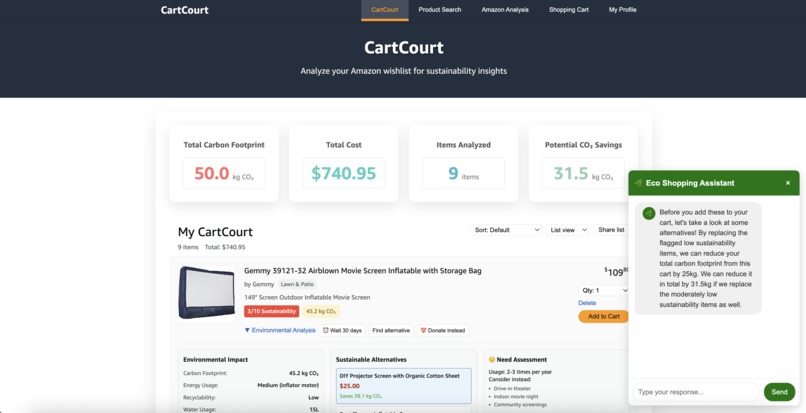Click the 'Indoor movie night' suggestion

516,397
